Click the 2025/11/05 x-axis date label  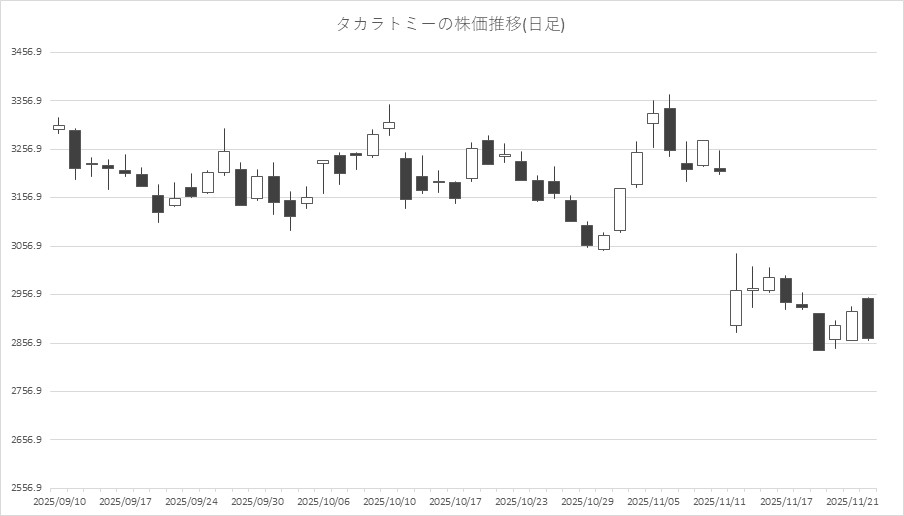tap(653, 501)
